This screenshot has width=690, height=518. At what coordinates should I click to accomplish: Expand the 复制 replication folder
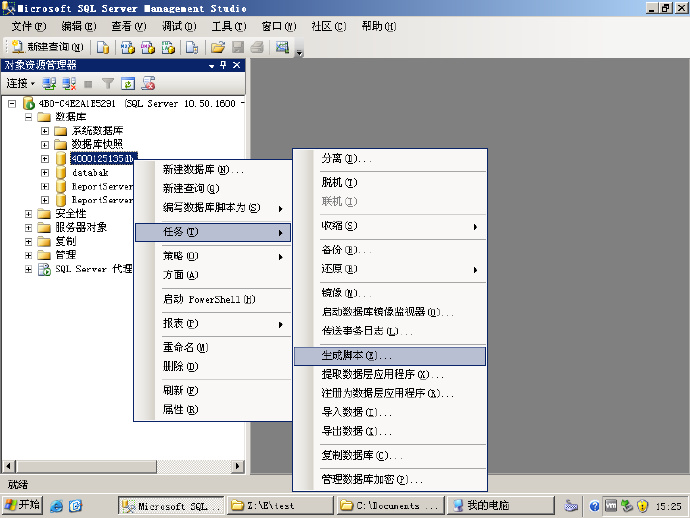(29, 242)
